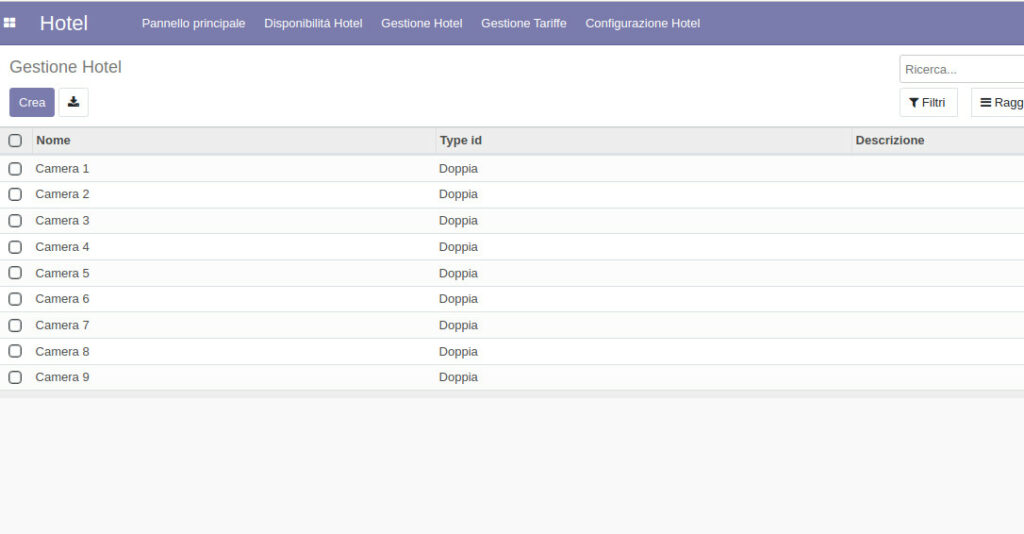The image size is (1024, 534).
Task: Open the Camera 3 record row
Action: [62, 221]
